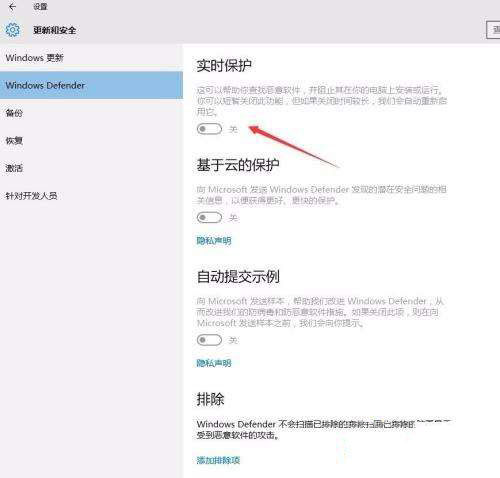Click the settings gear icon
This screenshot has height=478, width=500.
tap(13, 30)
